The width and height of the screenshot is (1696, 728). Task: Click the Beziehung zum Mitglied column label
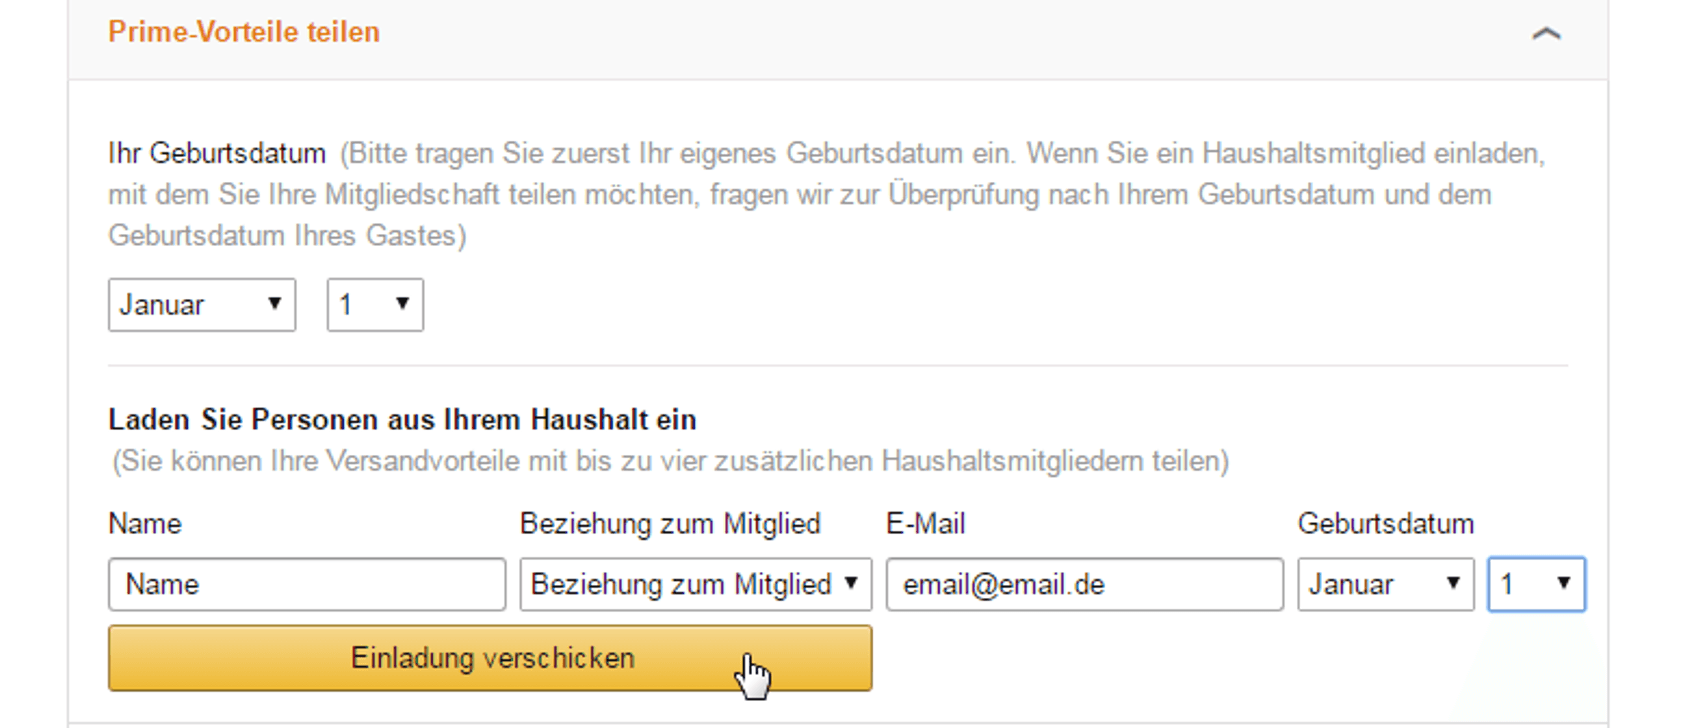[670, 524]
